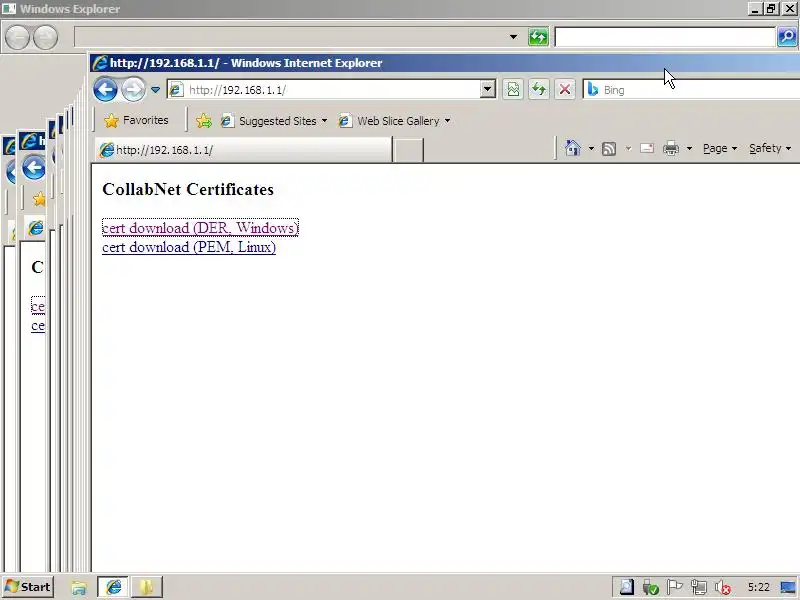
Task: Open Web Slice Gallery dropdown
Action: click(x=395, y=121)
